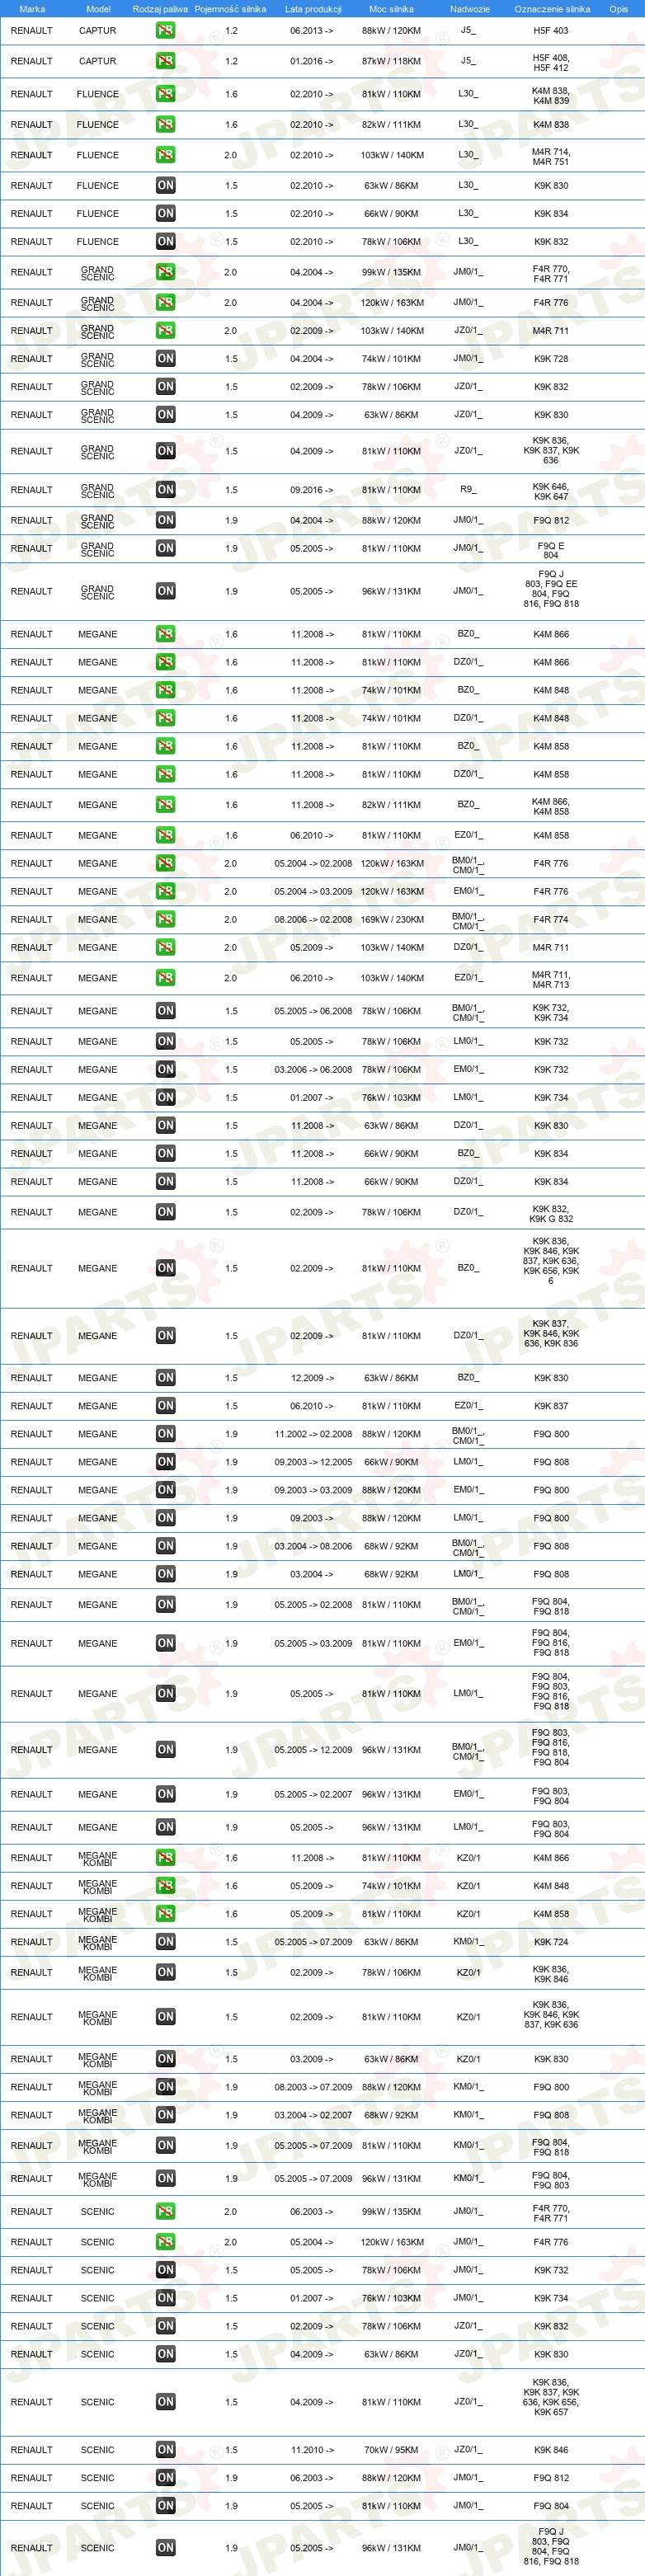Viewport: 645px width, 2576px height.
Task: Click the 06.2013 -> production date cell
Action: click(x=312, y=31)
